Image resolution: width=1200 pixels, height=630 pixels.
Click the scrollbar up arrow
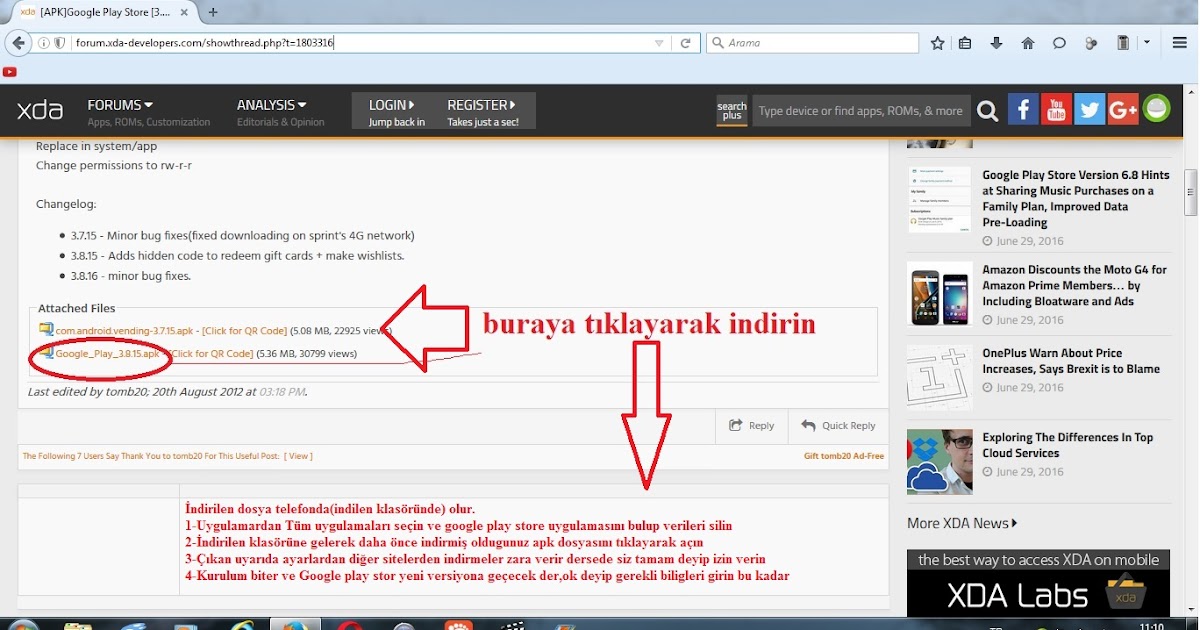point(1191,92)
